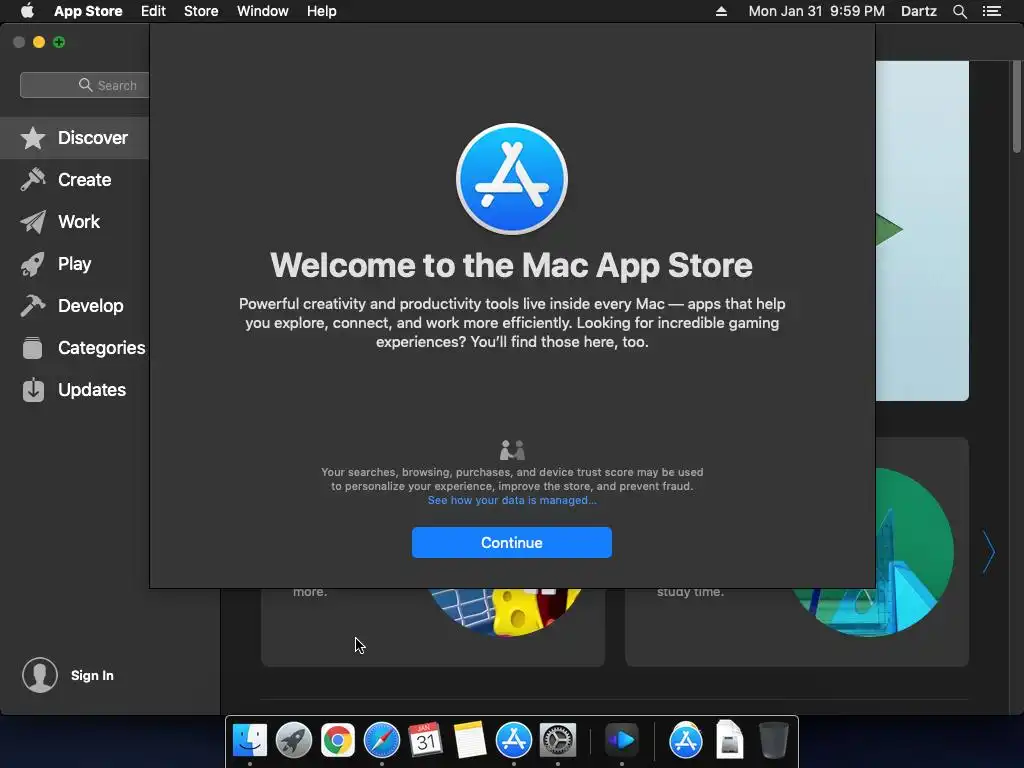This screenshot has width=1024, height=768.
Task: Click the date and time in menu bar
Action: coord(816,11)
